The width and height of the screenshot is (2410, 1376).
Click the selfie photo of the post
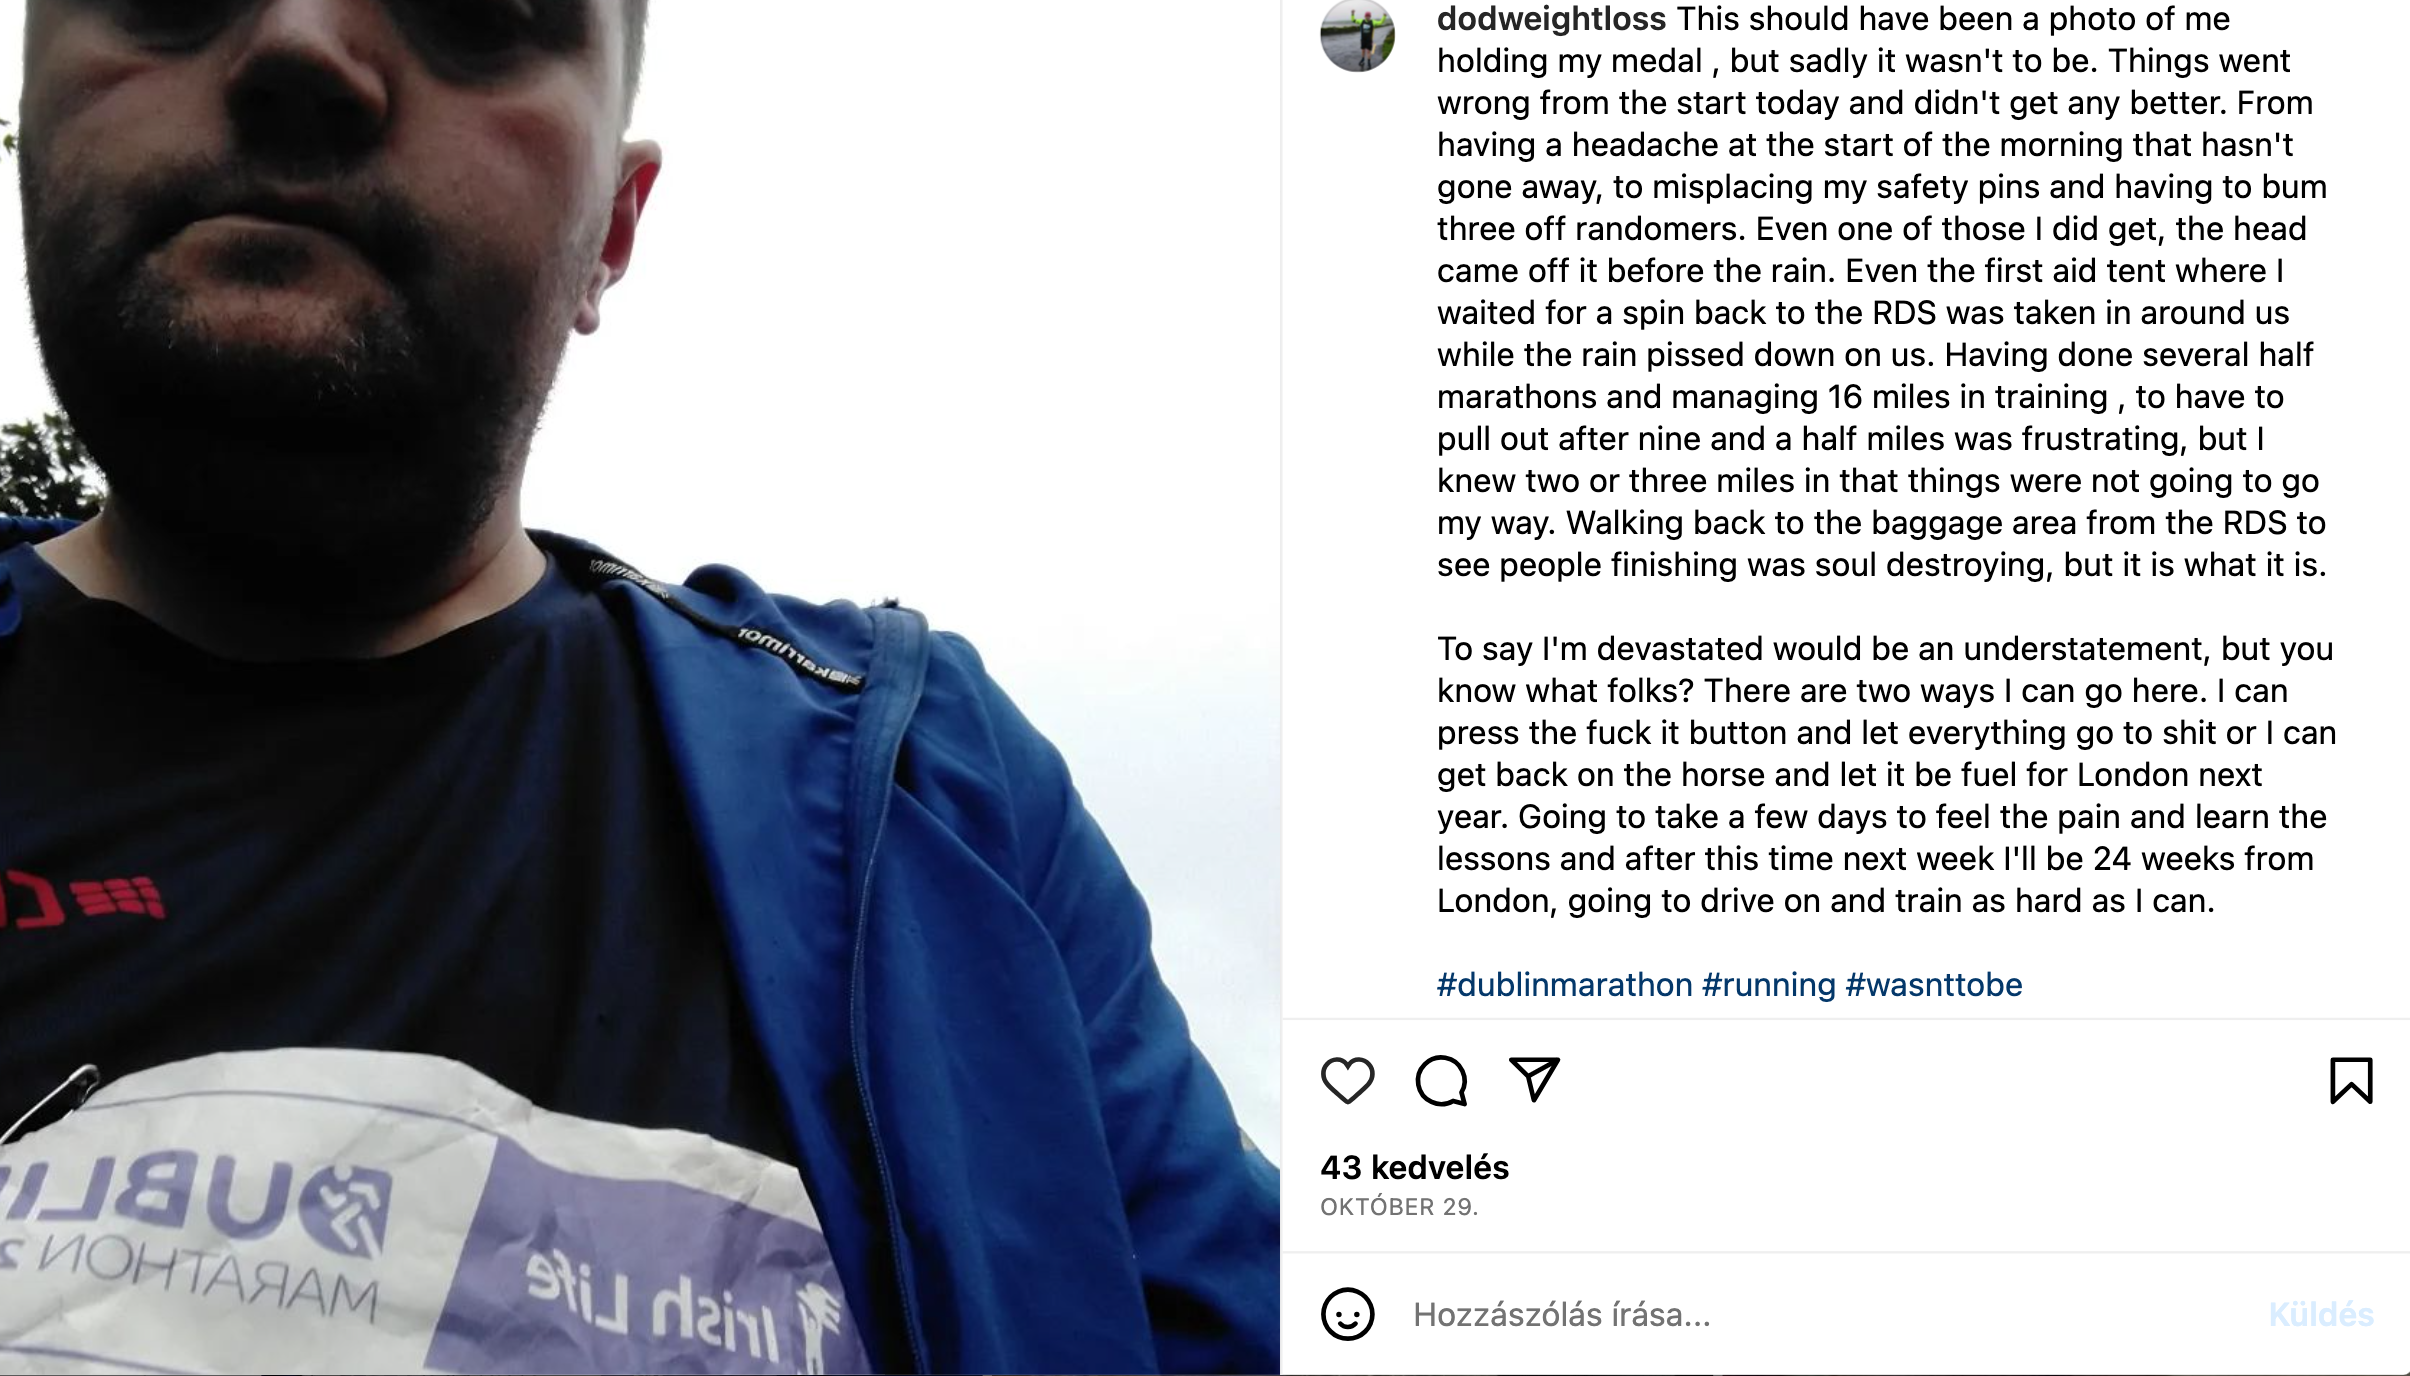[640, 688]
